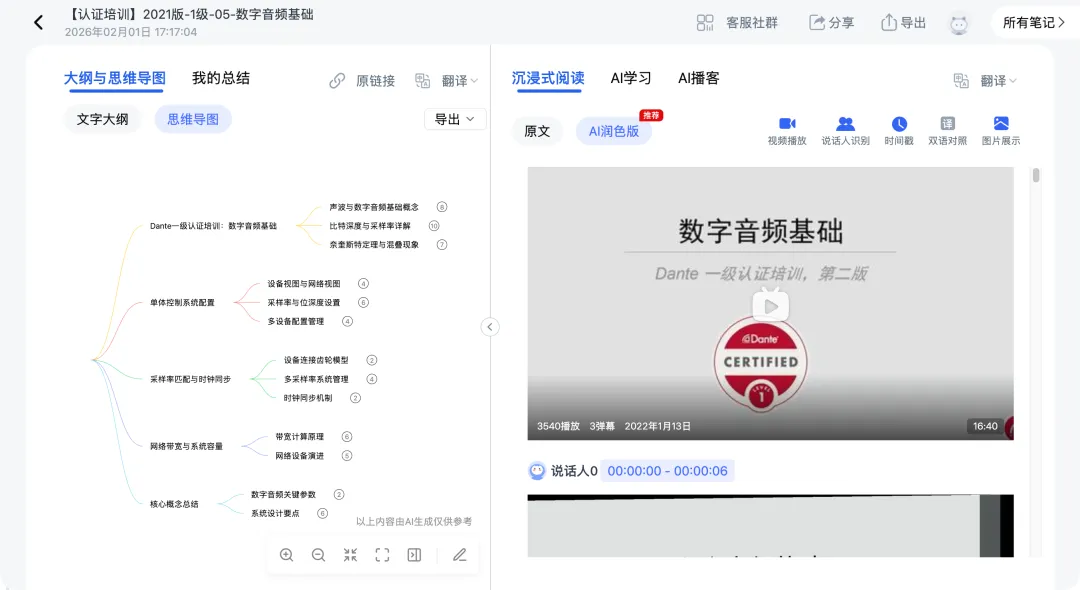Click the image thumbnail below the speaker line
1080x590 pixels.
[x=770, y=525]
